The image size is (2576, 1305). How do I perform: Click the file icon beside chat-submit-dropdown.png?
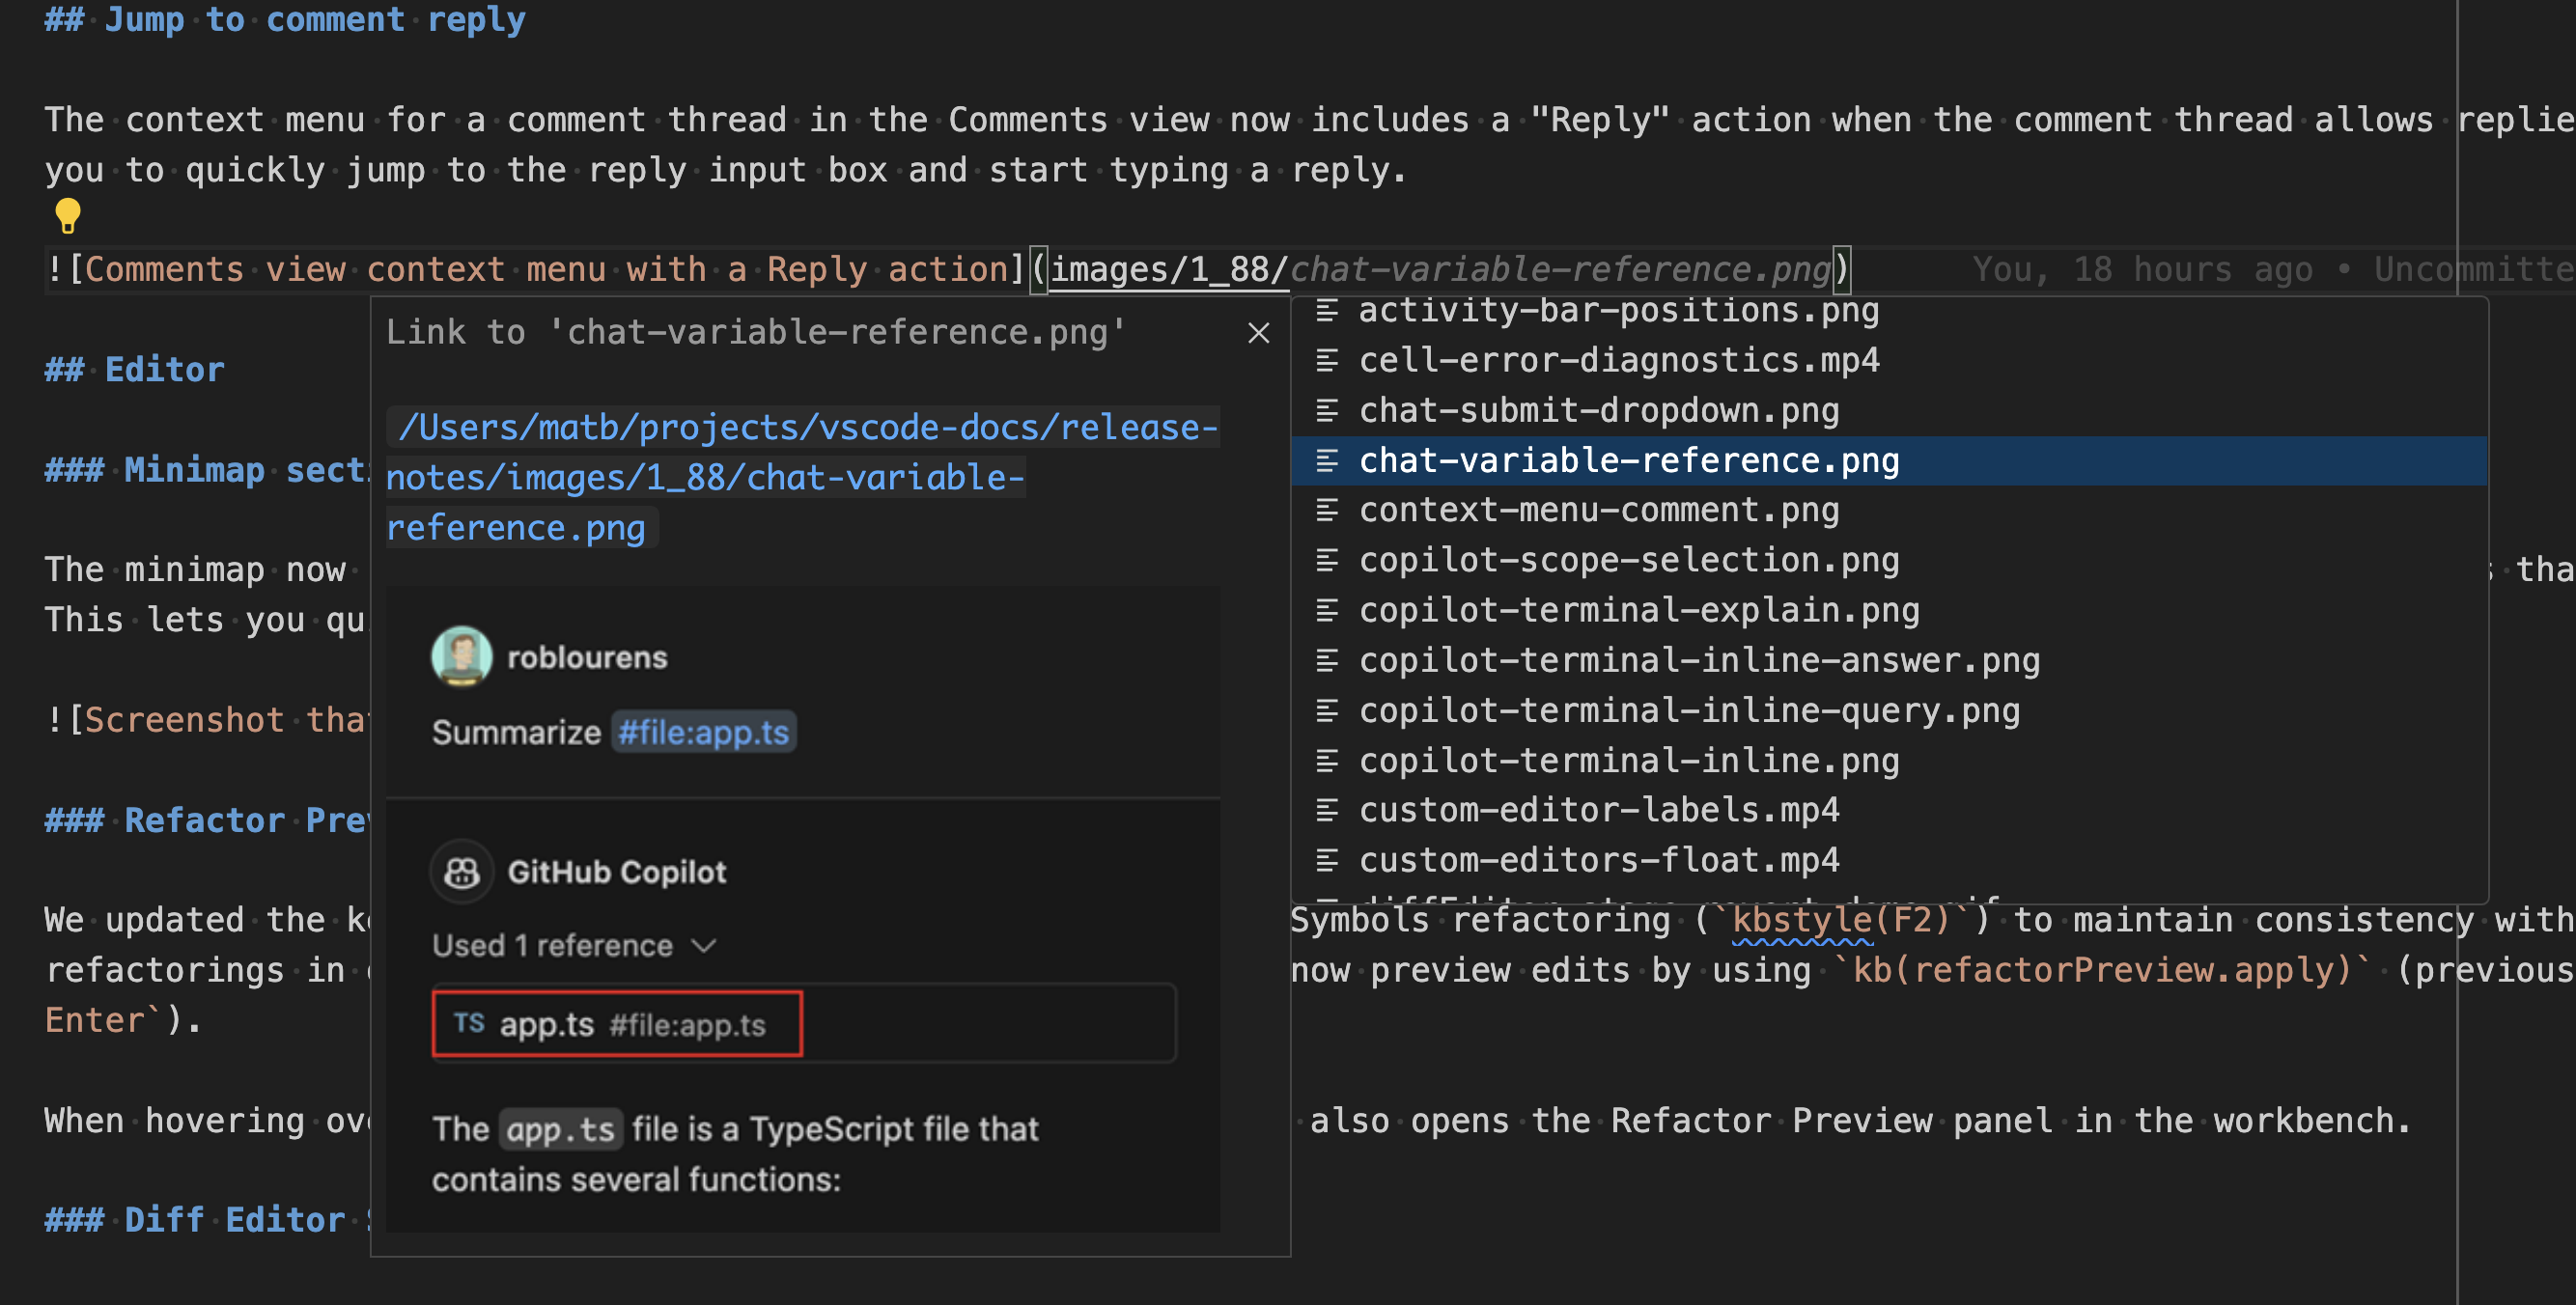click(x=1326, y=410)
